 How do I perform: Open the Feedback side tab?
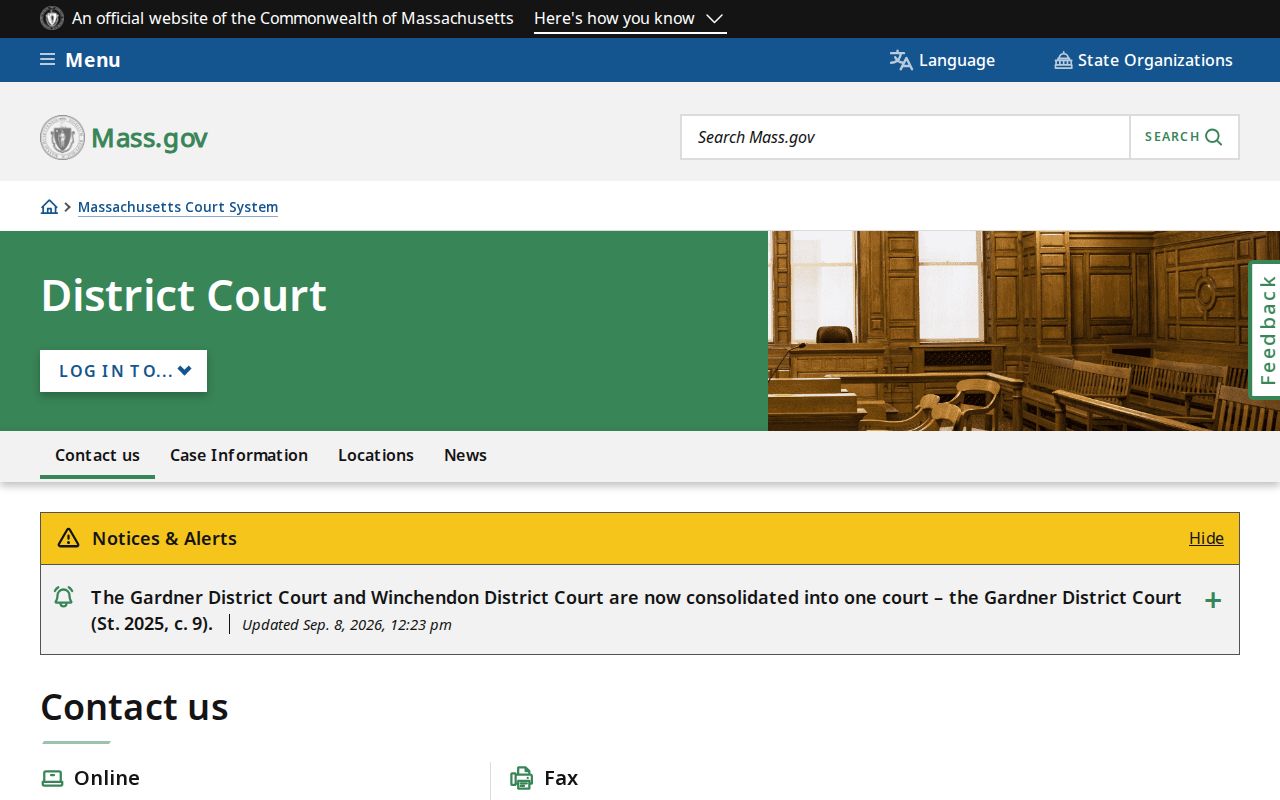[1266, 330]
